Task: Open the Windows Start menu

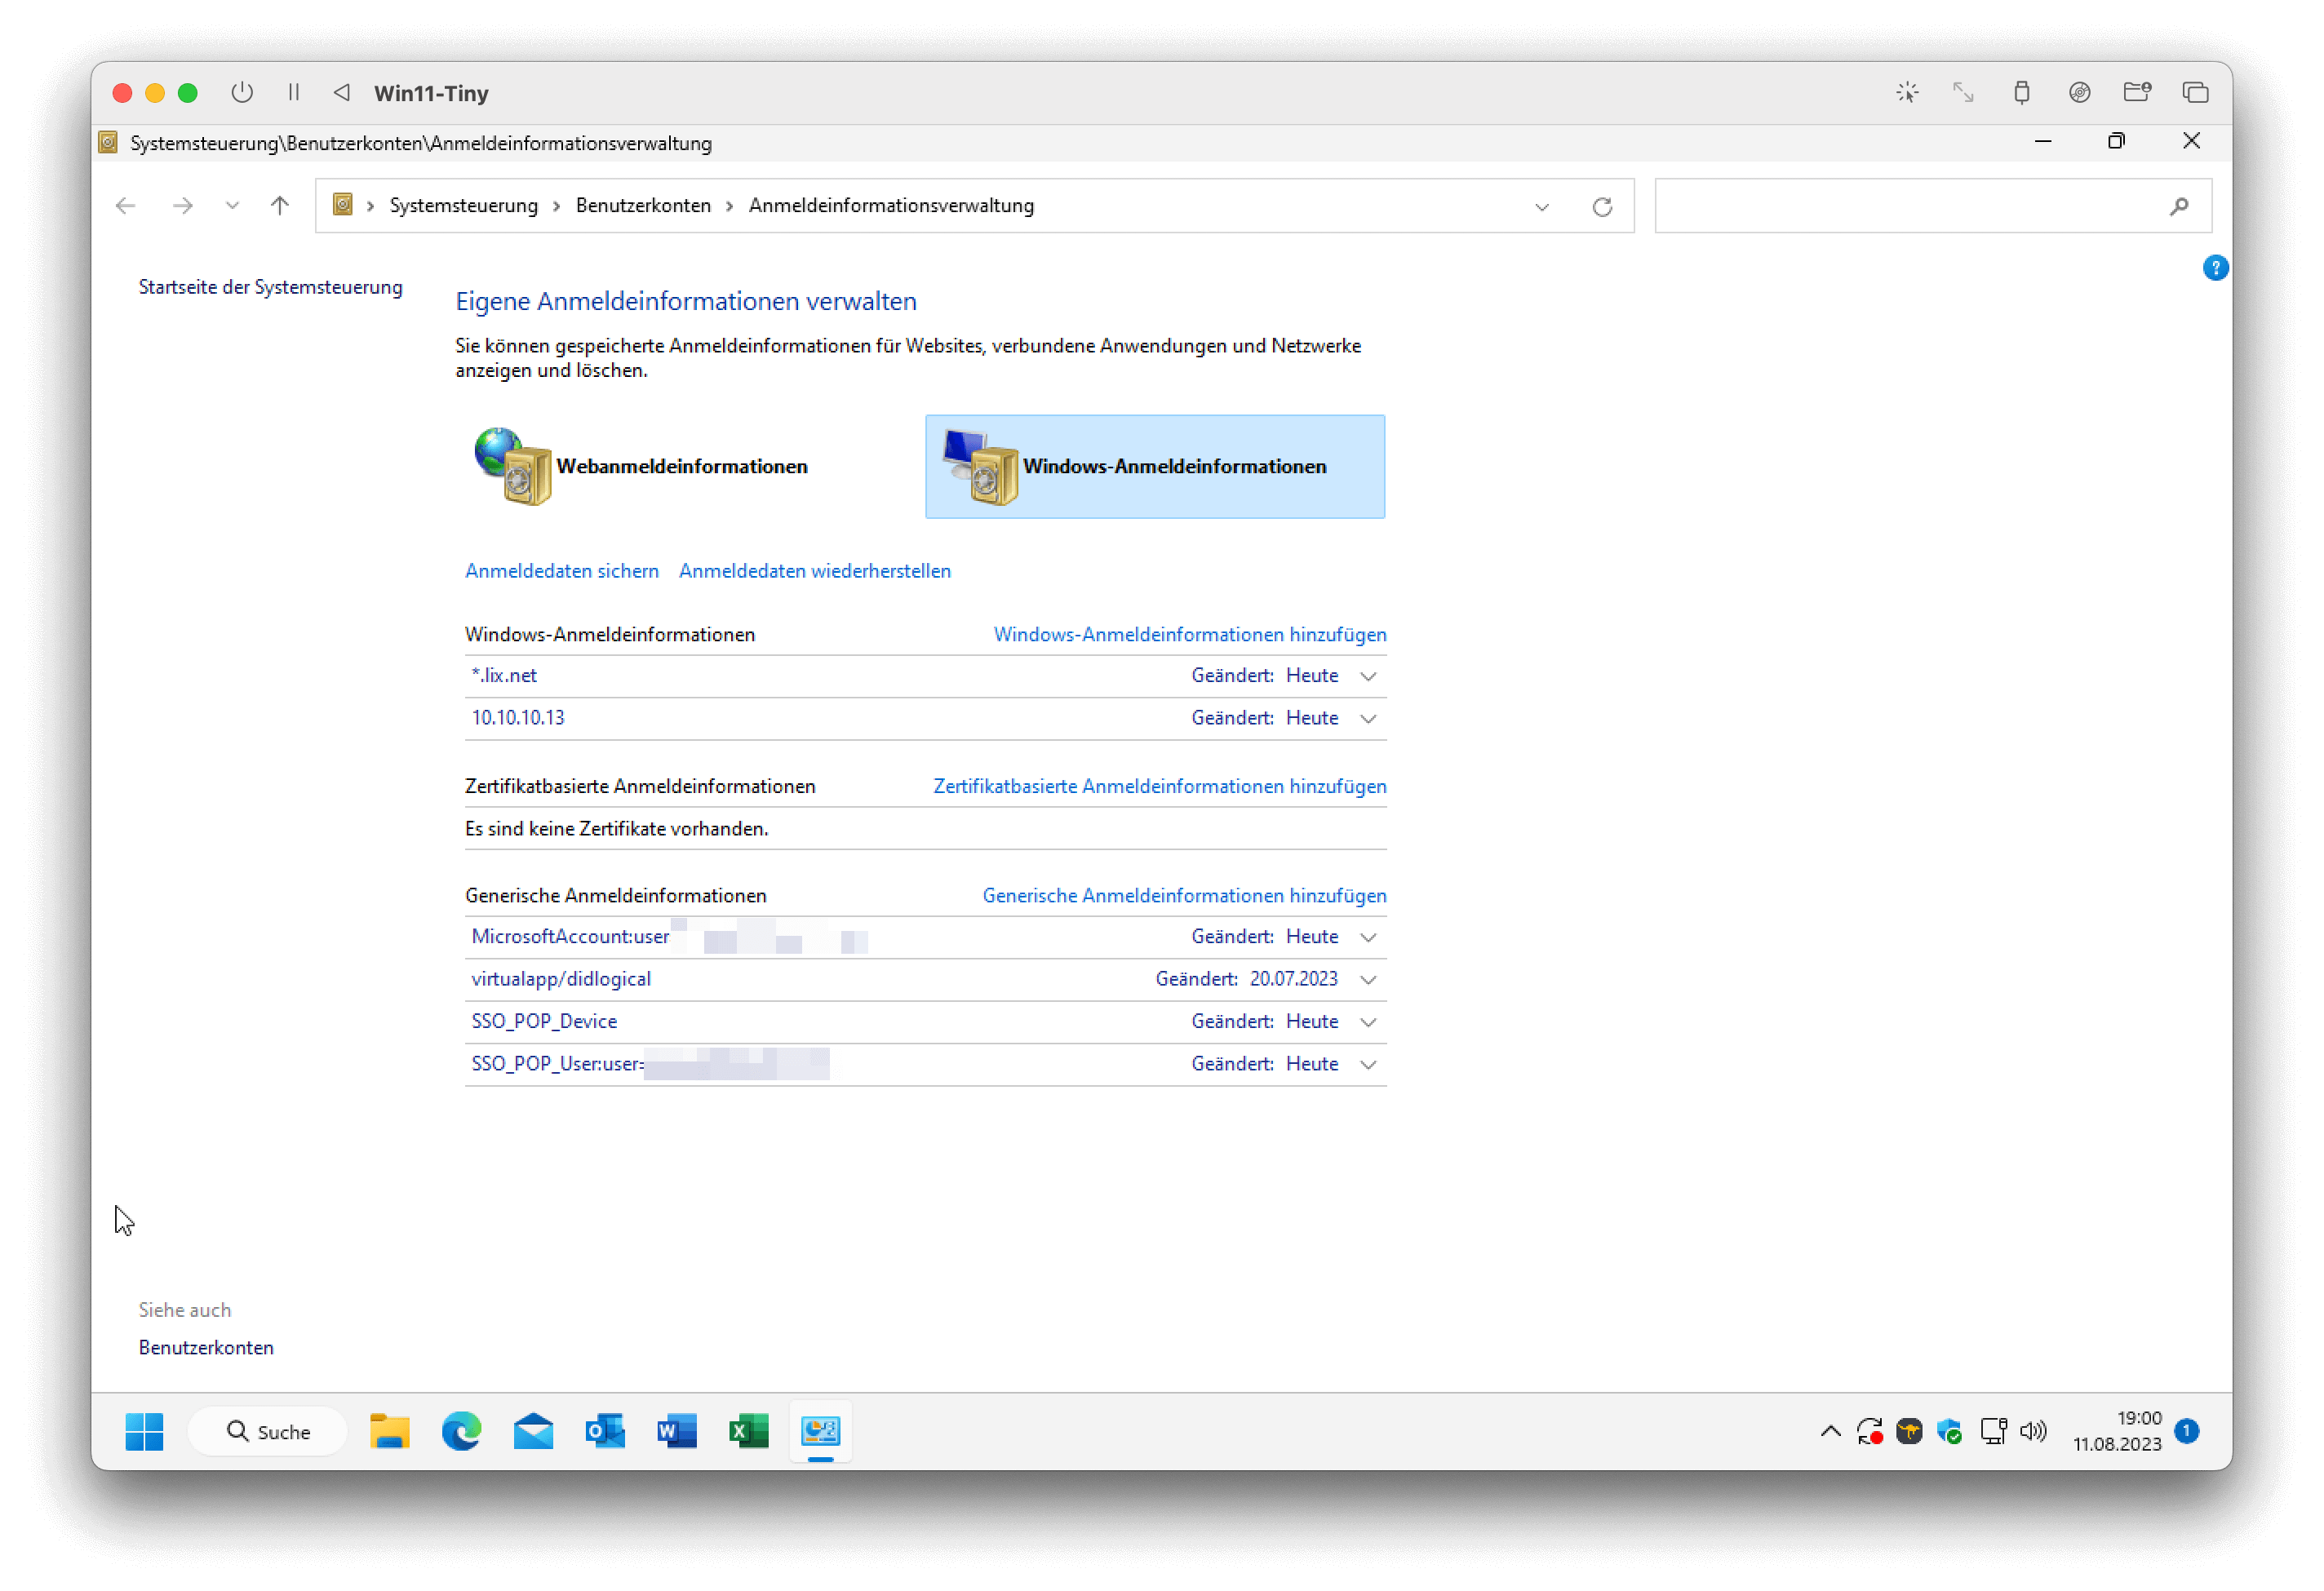Action: (x=144, y=1431)
